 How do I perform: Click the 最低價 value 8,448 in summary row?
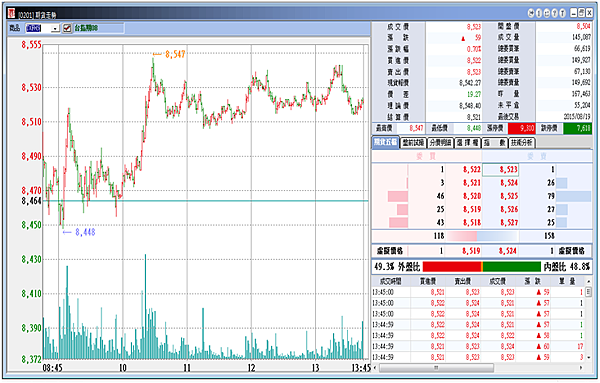[x=474, y=128]
